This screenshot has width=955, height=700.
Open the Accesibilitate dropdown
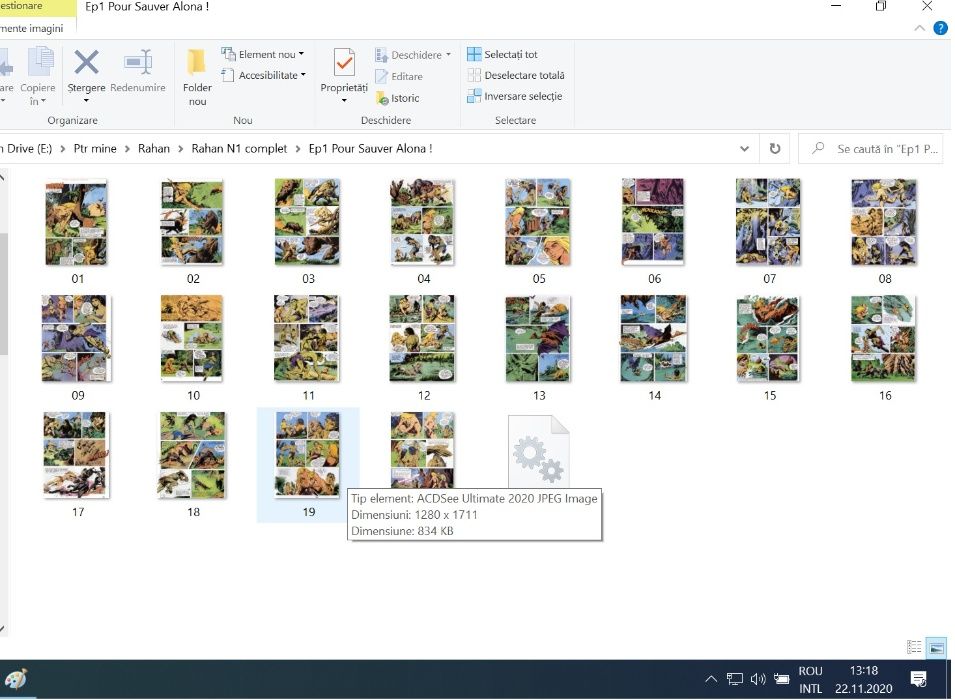(264, 75)
